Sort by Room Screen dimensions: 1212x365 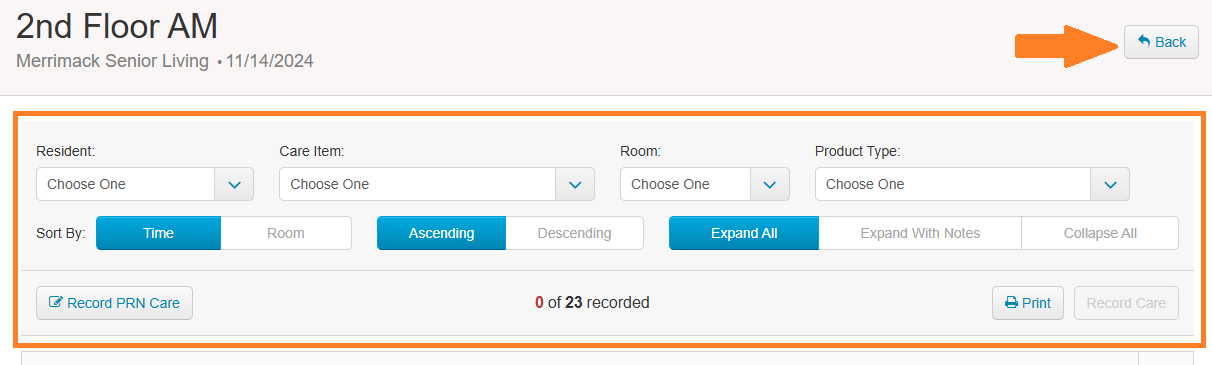click(286, 233)
